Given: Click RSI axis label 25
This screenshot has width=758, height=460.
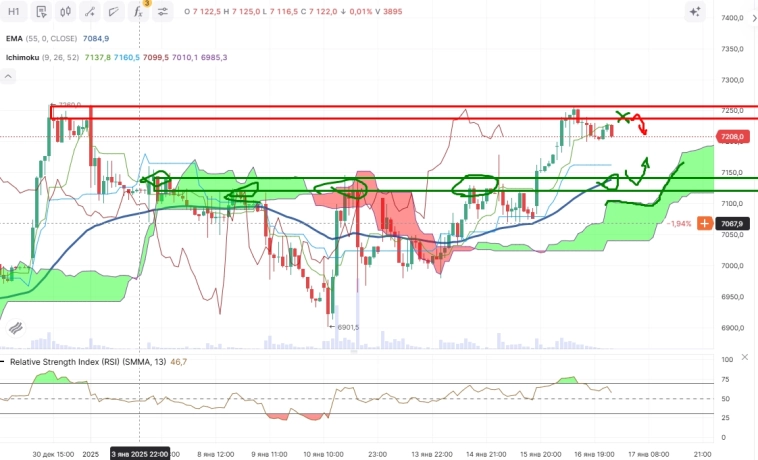Looking at the screenshot, I should 725,417.
